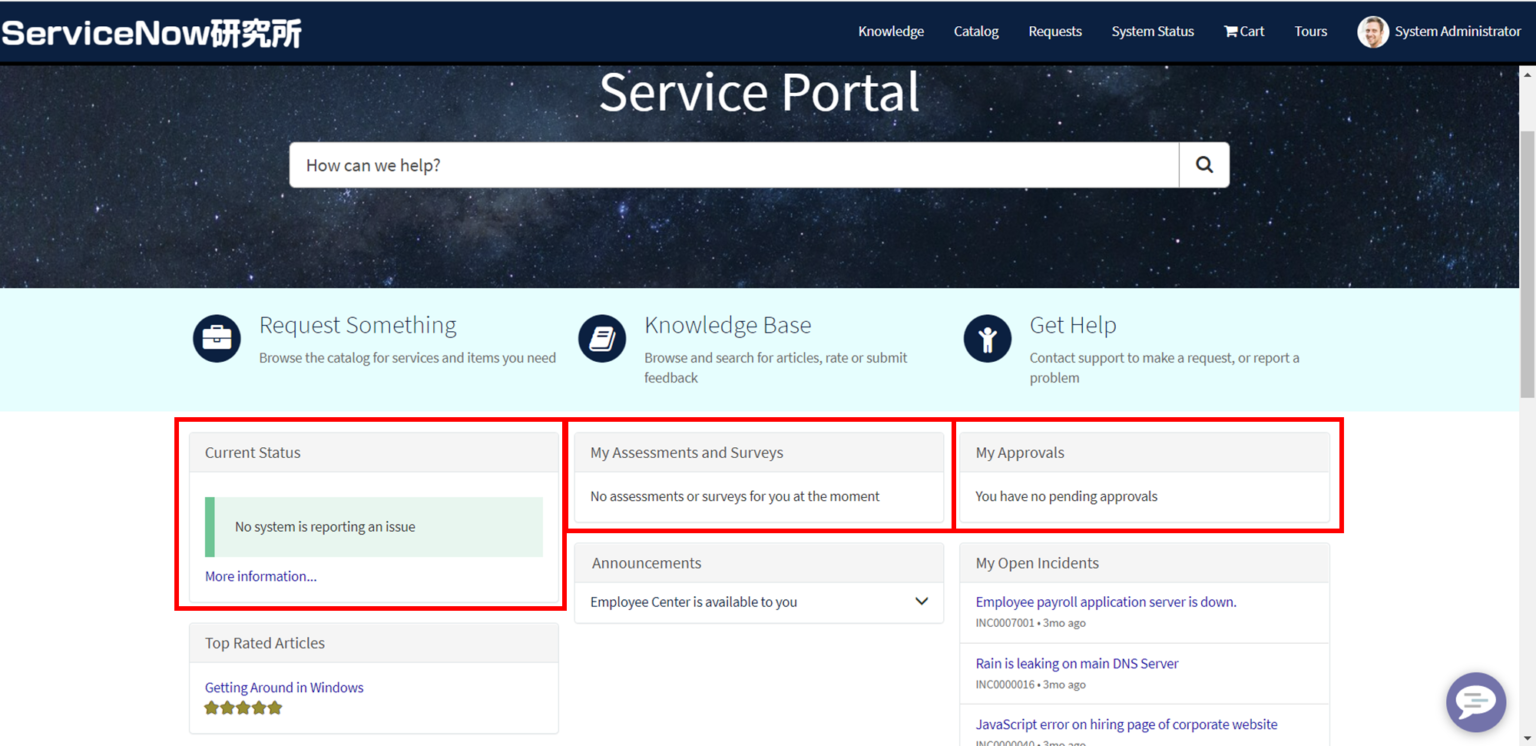Click the More information... link
This screenshot has width=1536, height=746.
tap(261, 576)
